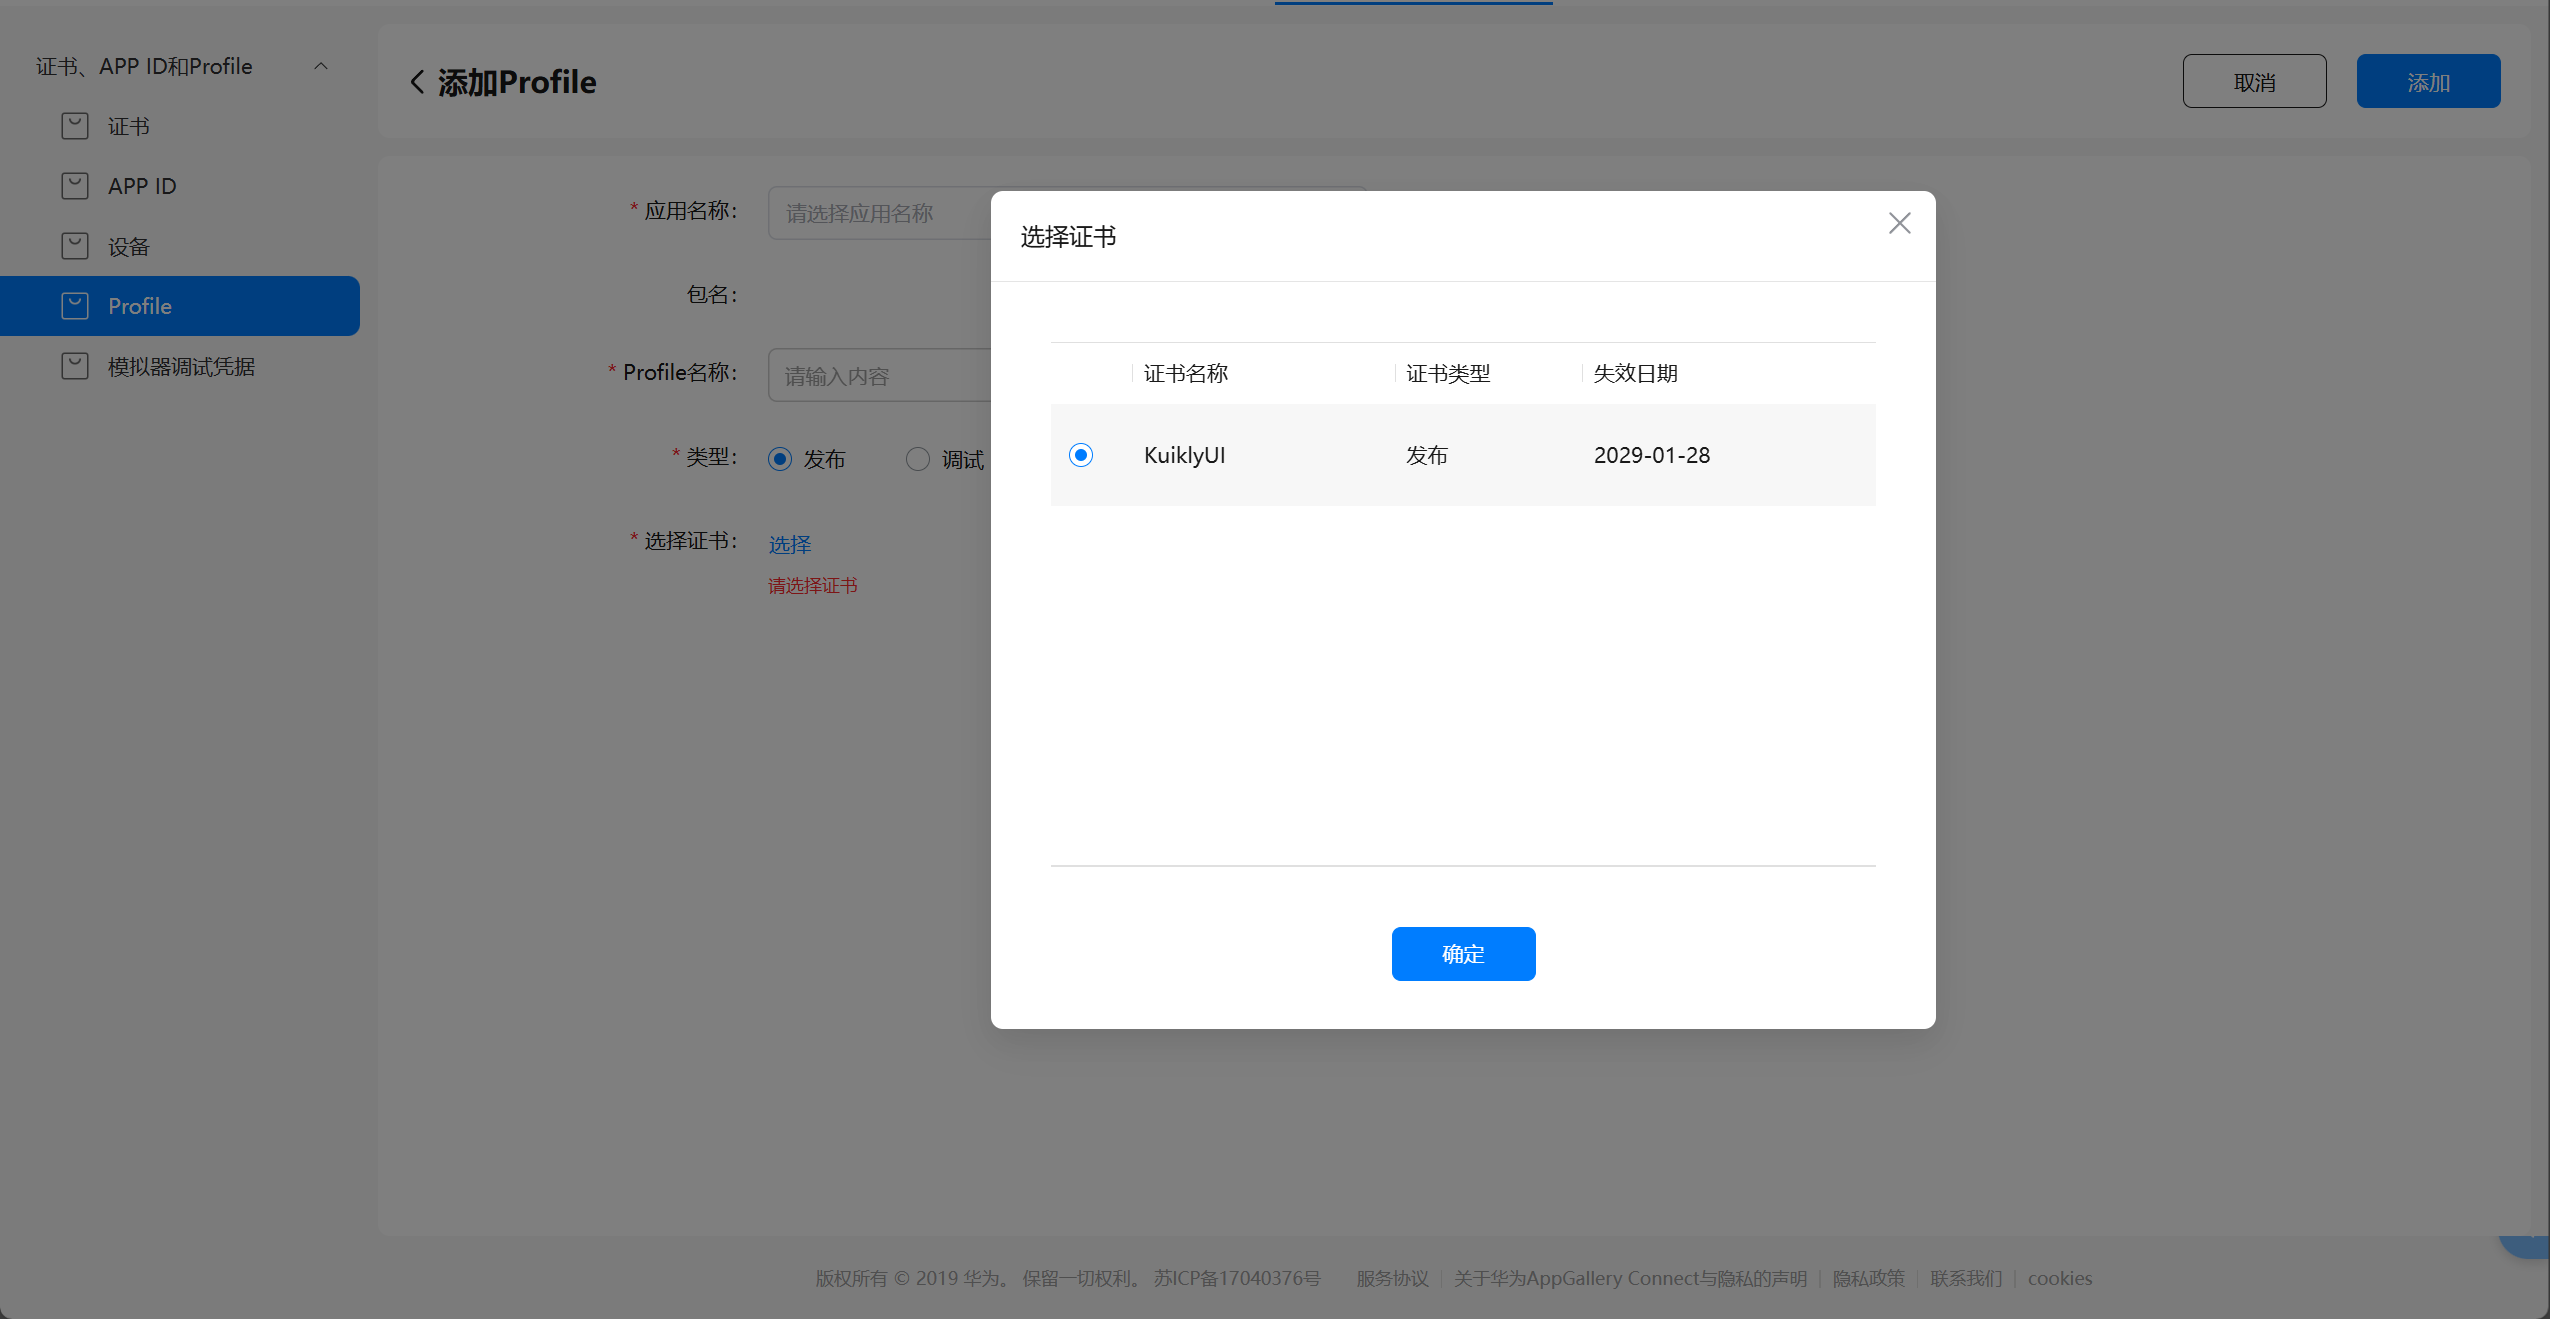This screenshot has width=2550, height=1319.
Task: Click the 取消 button
Action: point(2254,82)
